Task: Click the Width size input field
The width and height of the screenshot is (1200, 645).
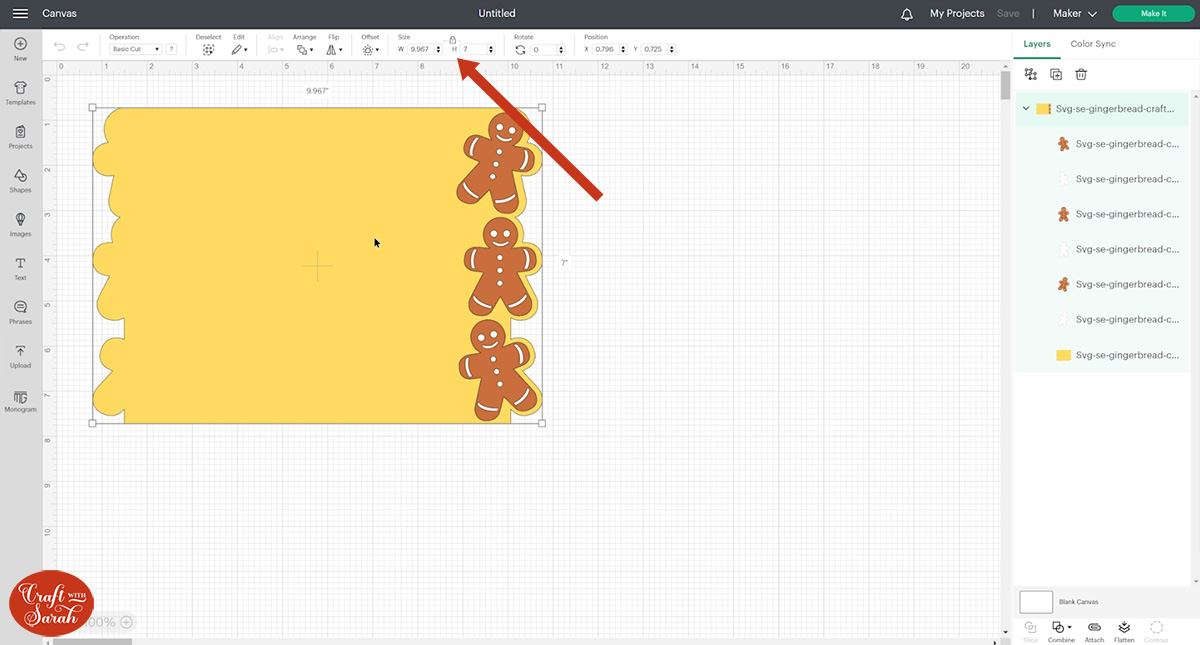Action: (420, 49)
